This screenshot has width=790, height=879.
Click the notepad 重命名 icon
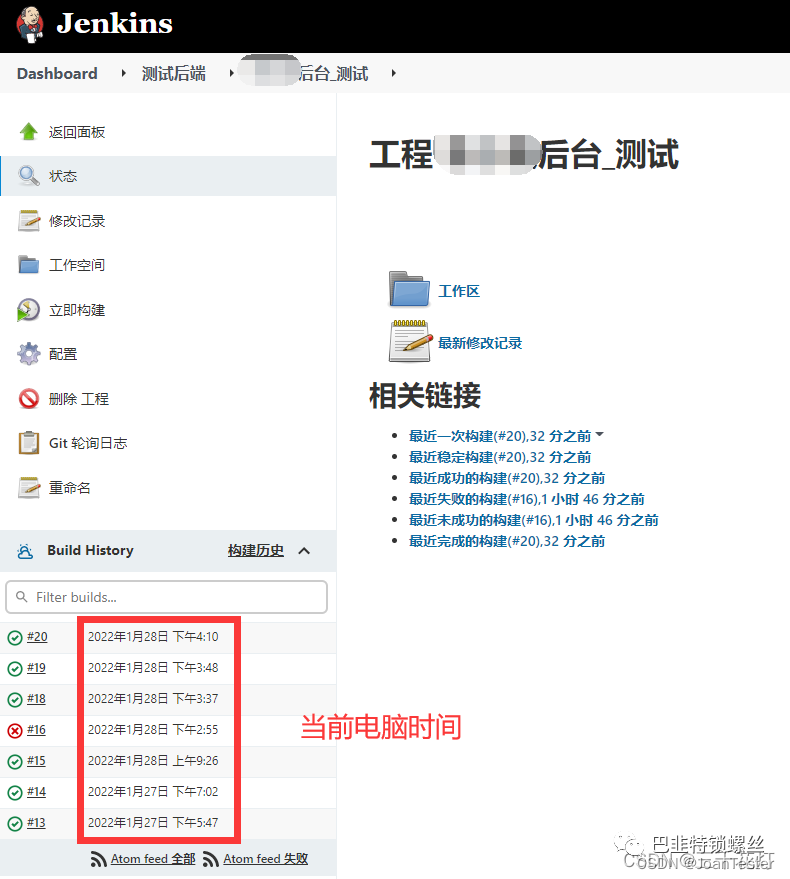coord(29,488)
